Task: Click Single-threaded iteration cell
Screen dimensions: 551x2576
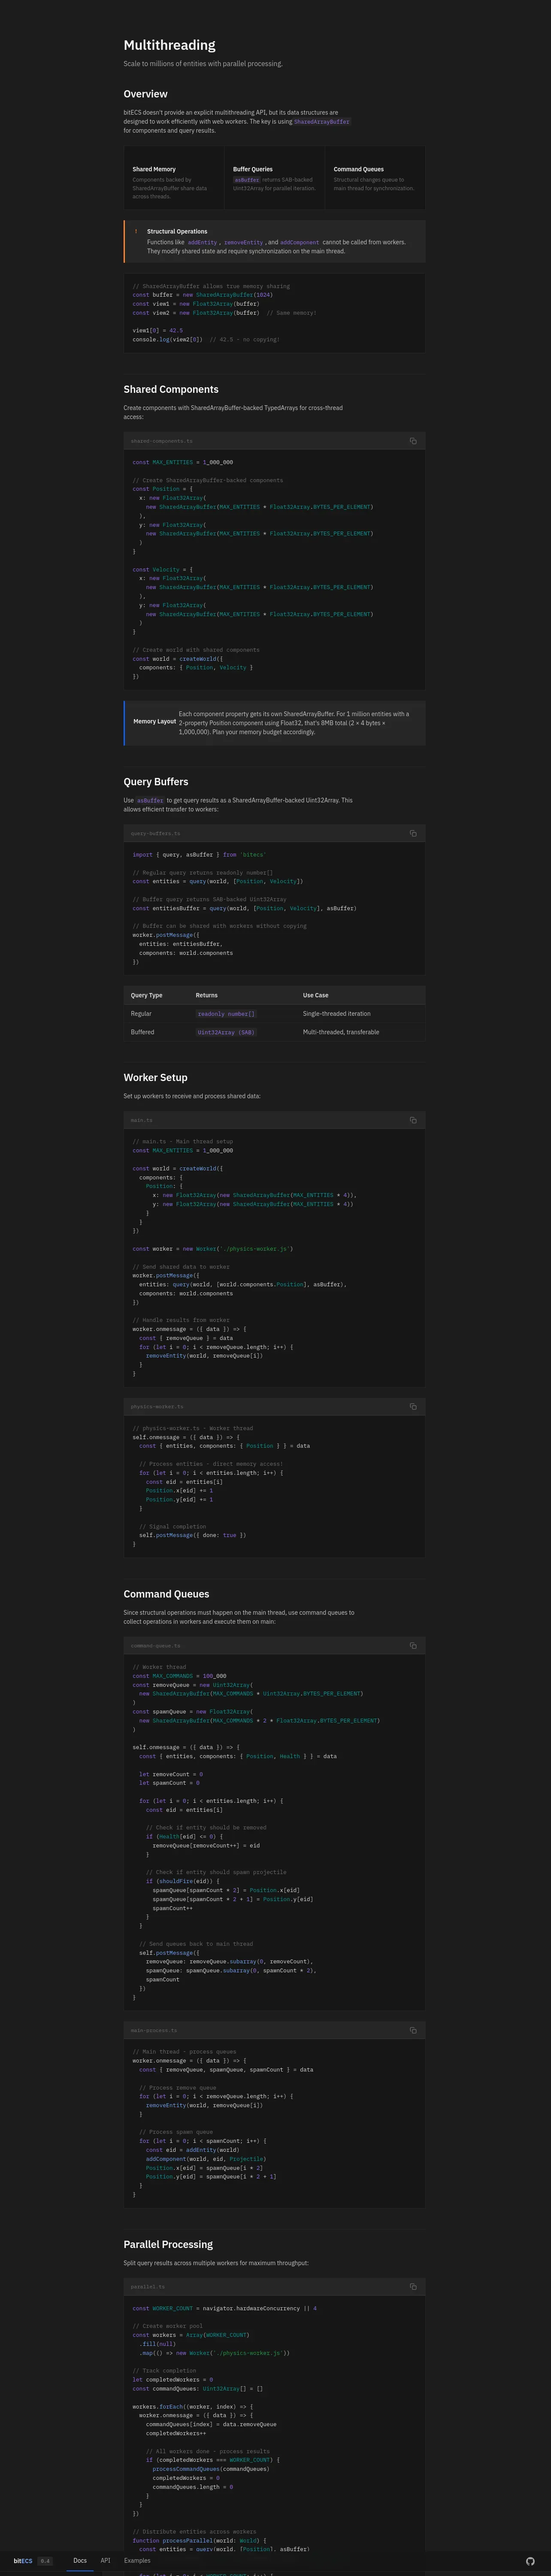Action: (336, 1014)
